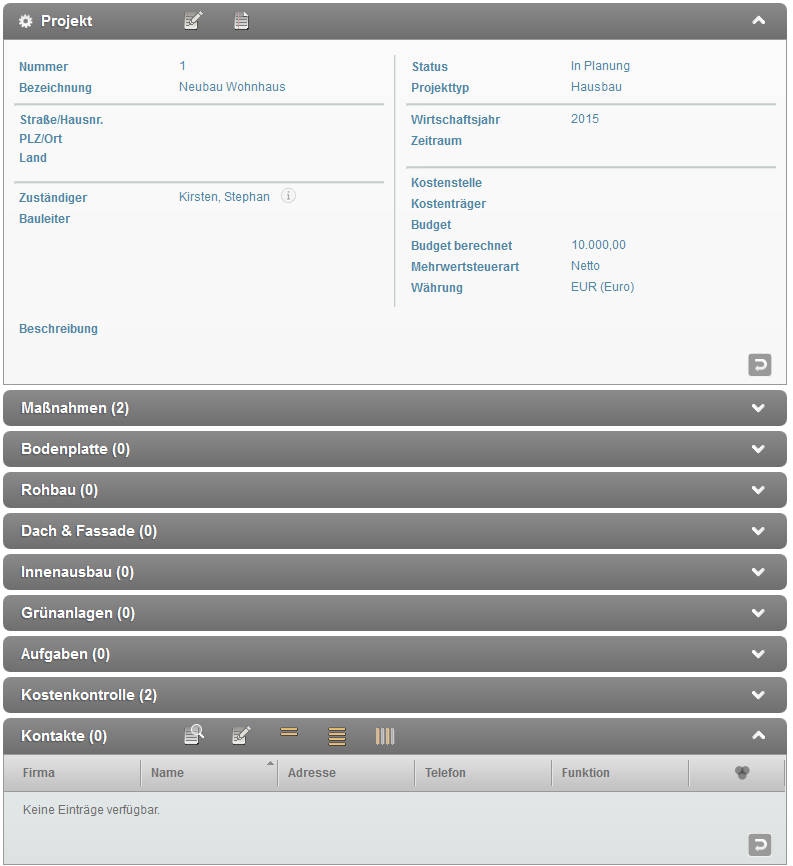Click the edit icon in Kontakte header
The image size is (793, 866).
pyautogui.click(x=241, y=736)
